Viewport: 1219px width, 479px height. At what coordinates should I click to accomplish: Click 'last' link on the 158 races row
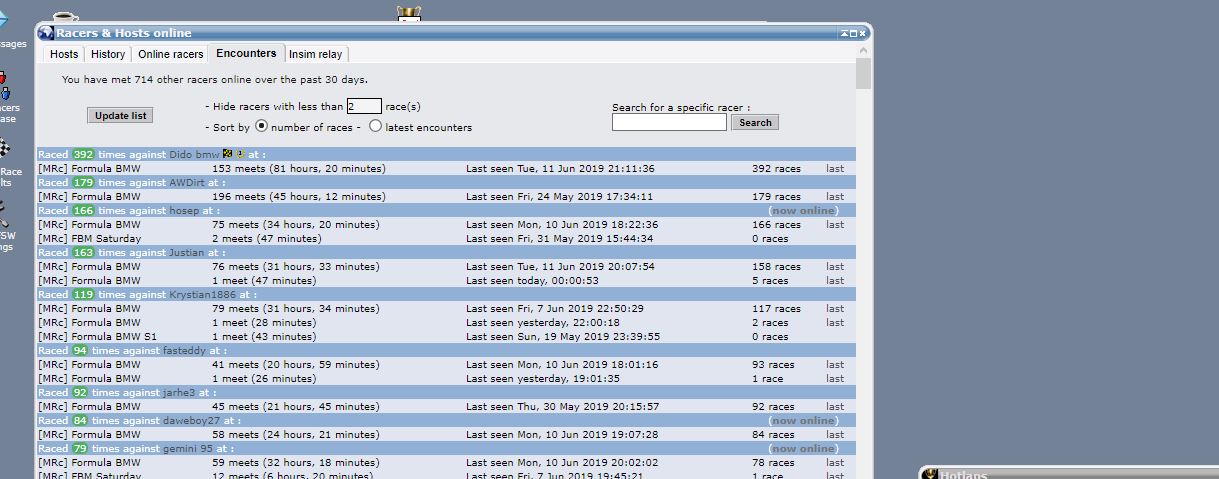[835, 266]
